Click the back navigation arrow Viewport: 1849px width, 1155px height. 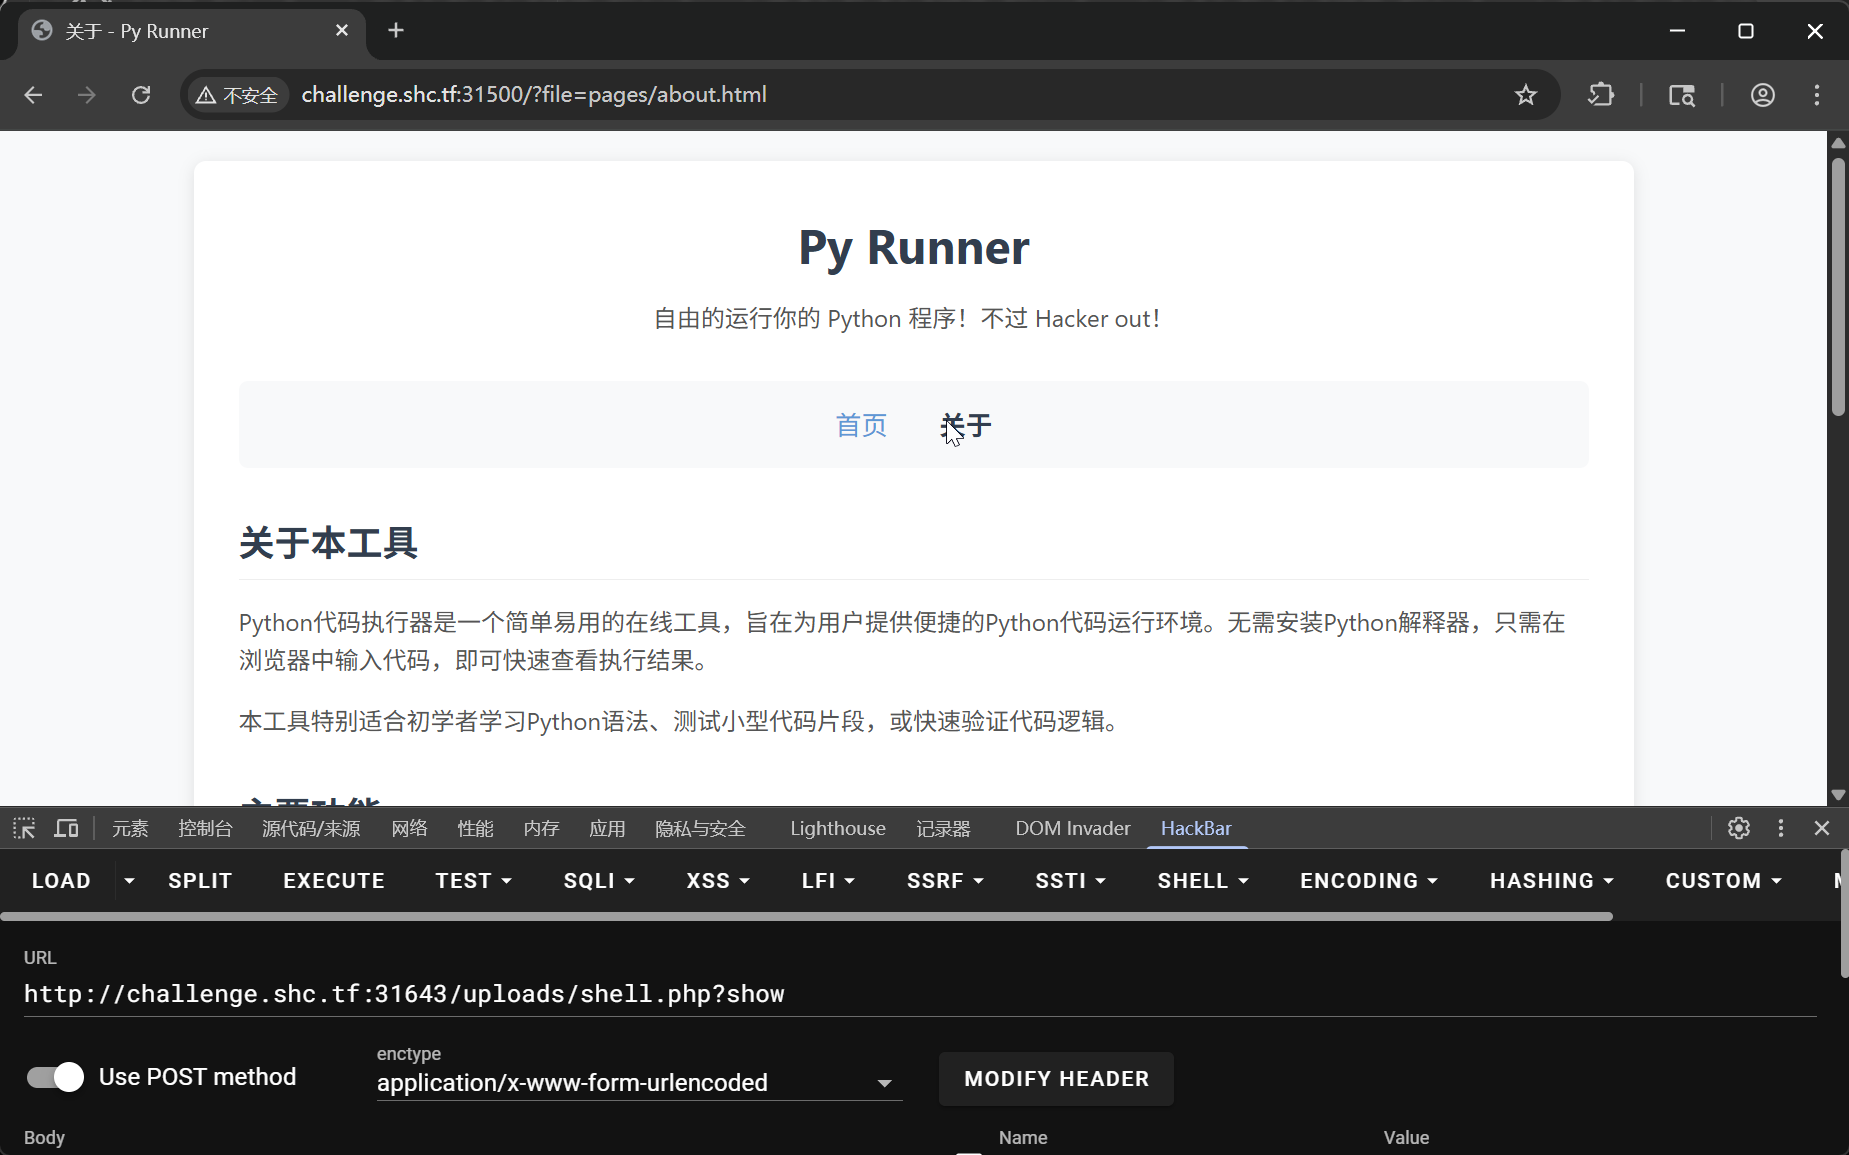coord(33,95)
